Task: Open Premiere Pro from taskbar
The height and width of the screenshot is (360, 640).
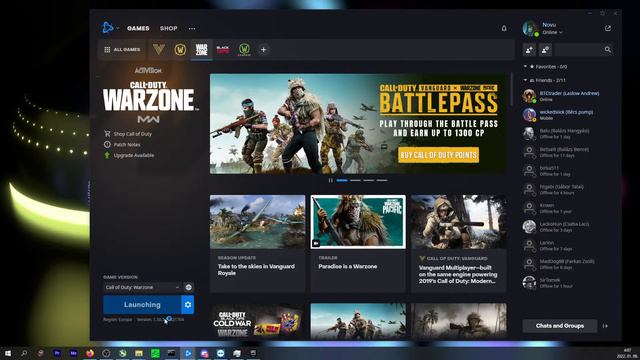Action: tap(57, 353)
